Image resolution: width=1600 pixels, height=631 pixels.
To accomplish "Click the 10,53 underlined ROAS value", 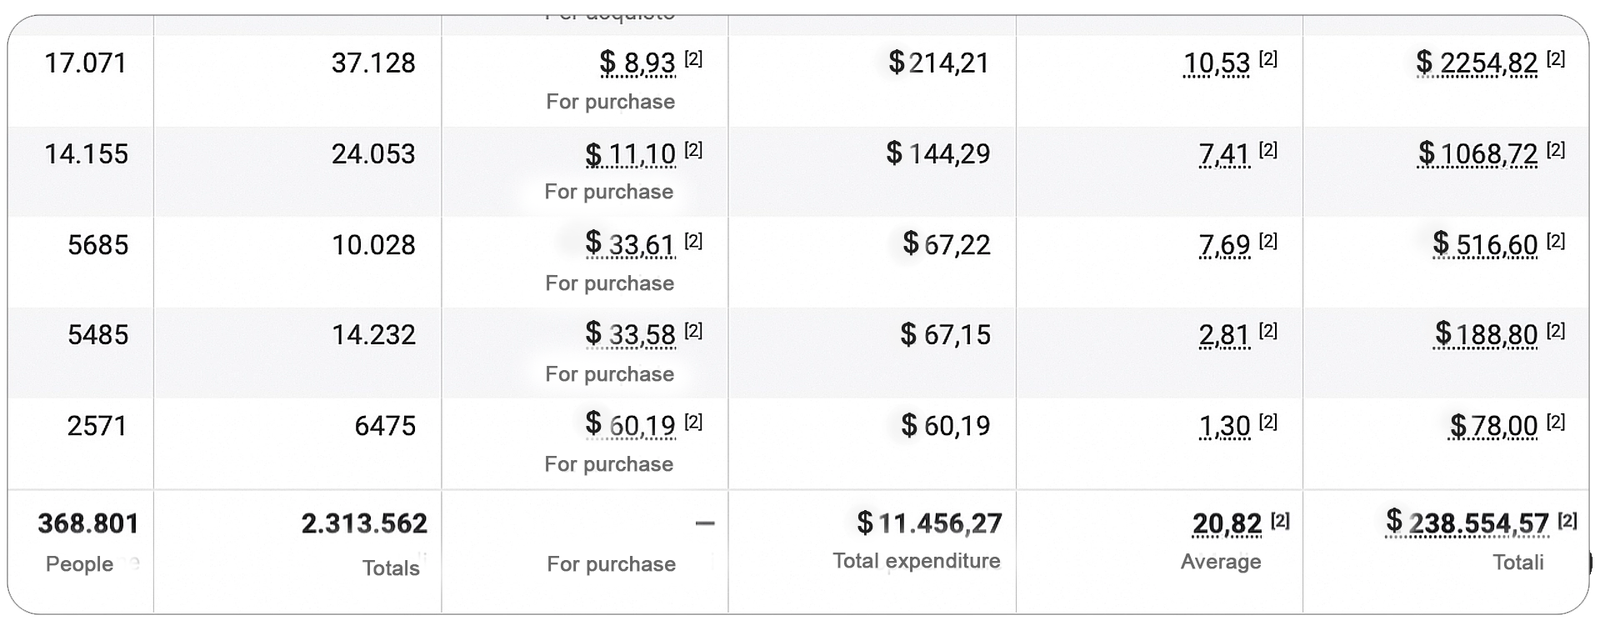I will 1216,64.
